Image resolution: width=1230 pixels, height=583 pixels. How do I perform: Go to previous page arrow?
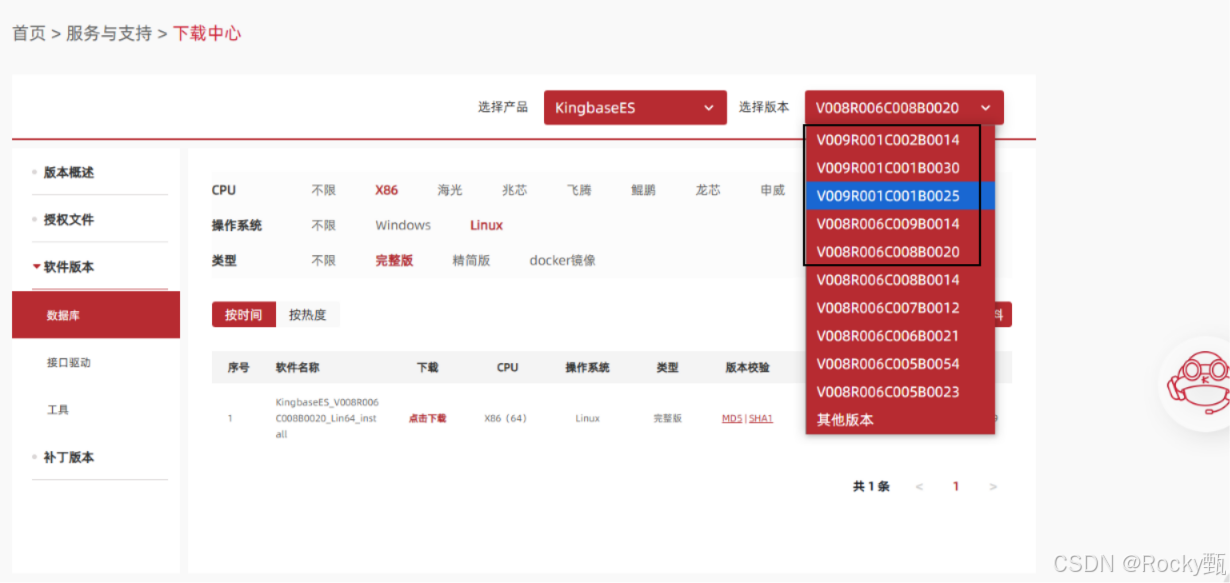click(x=919, y=486)
